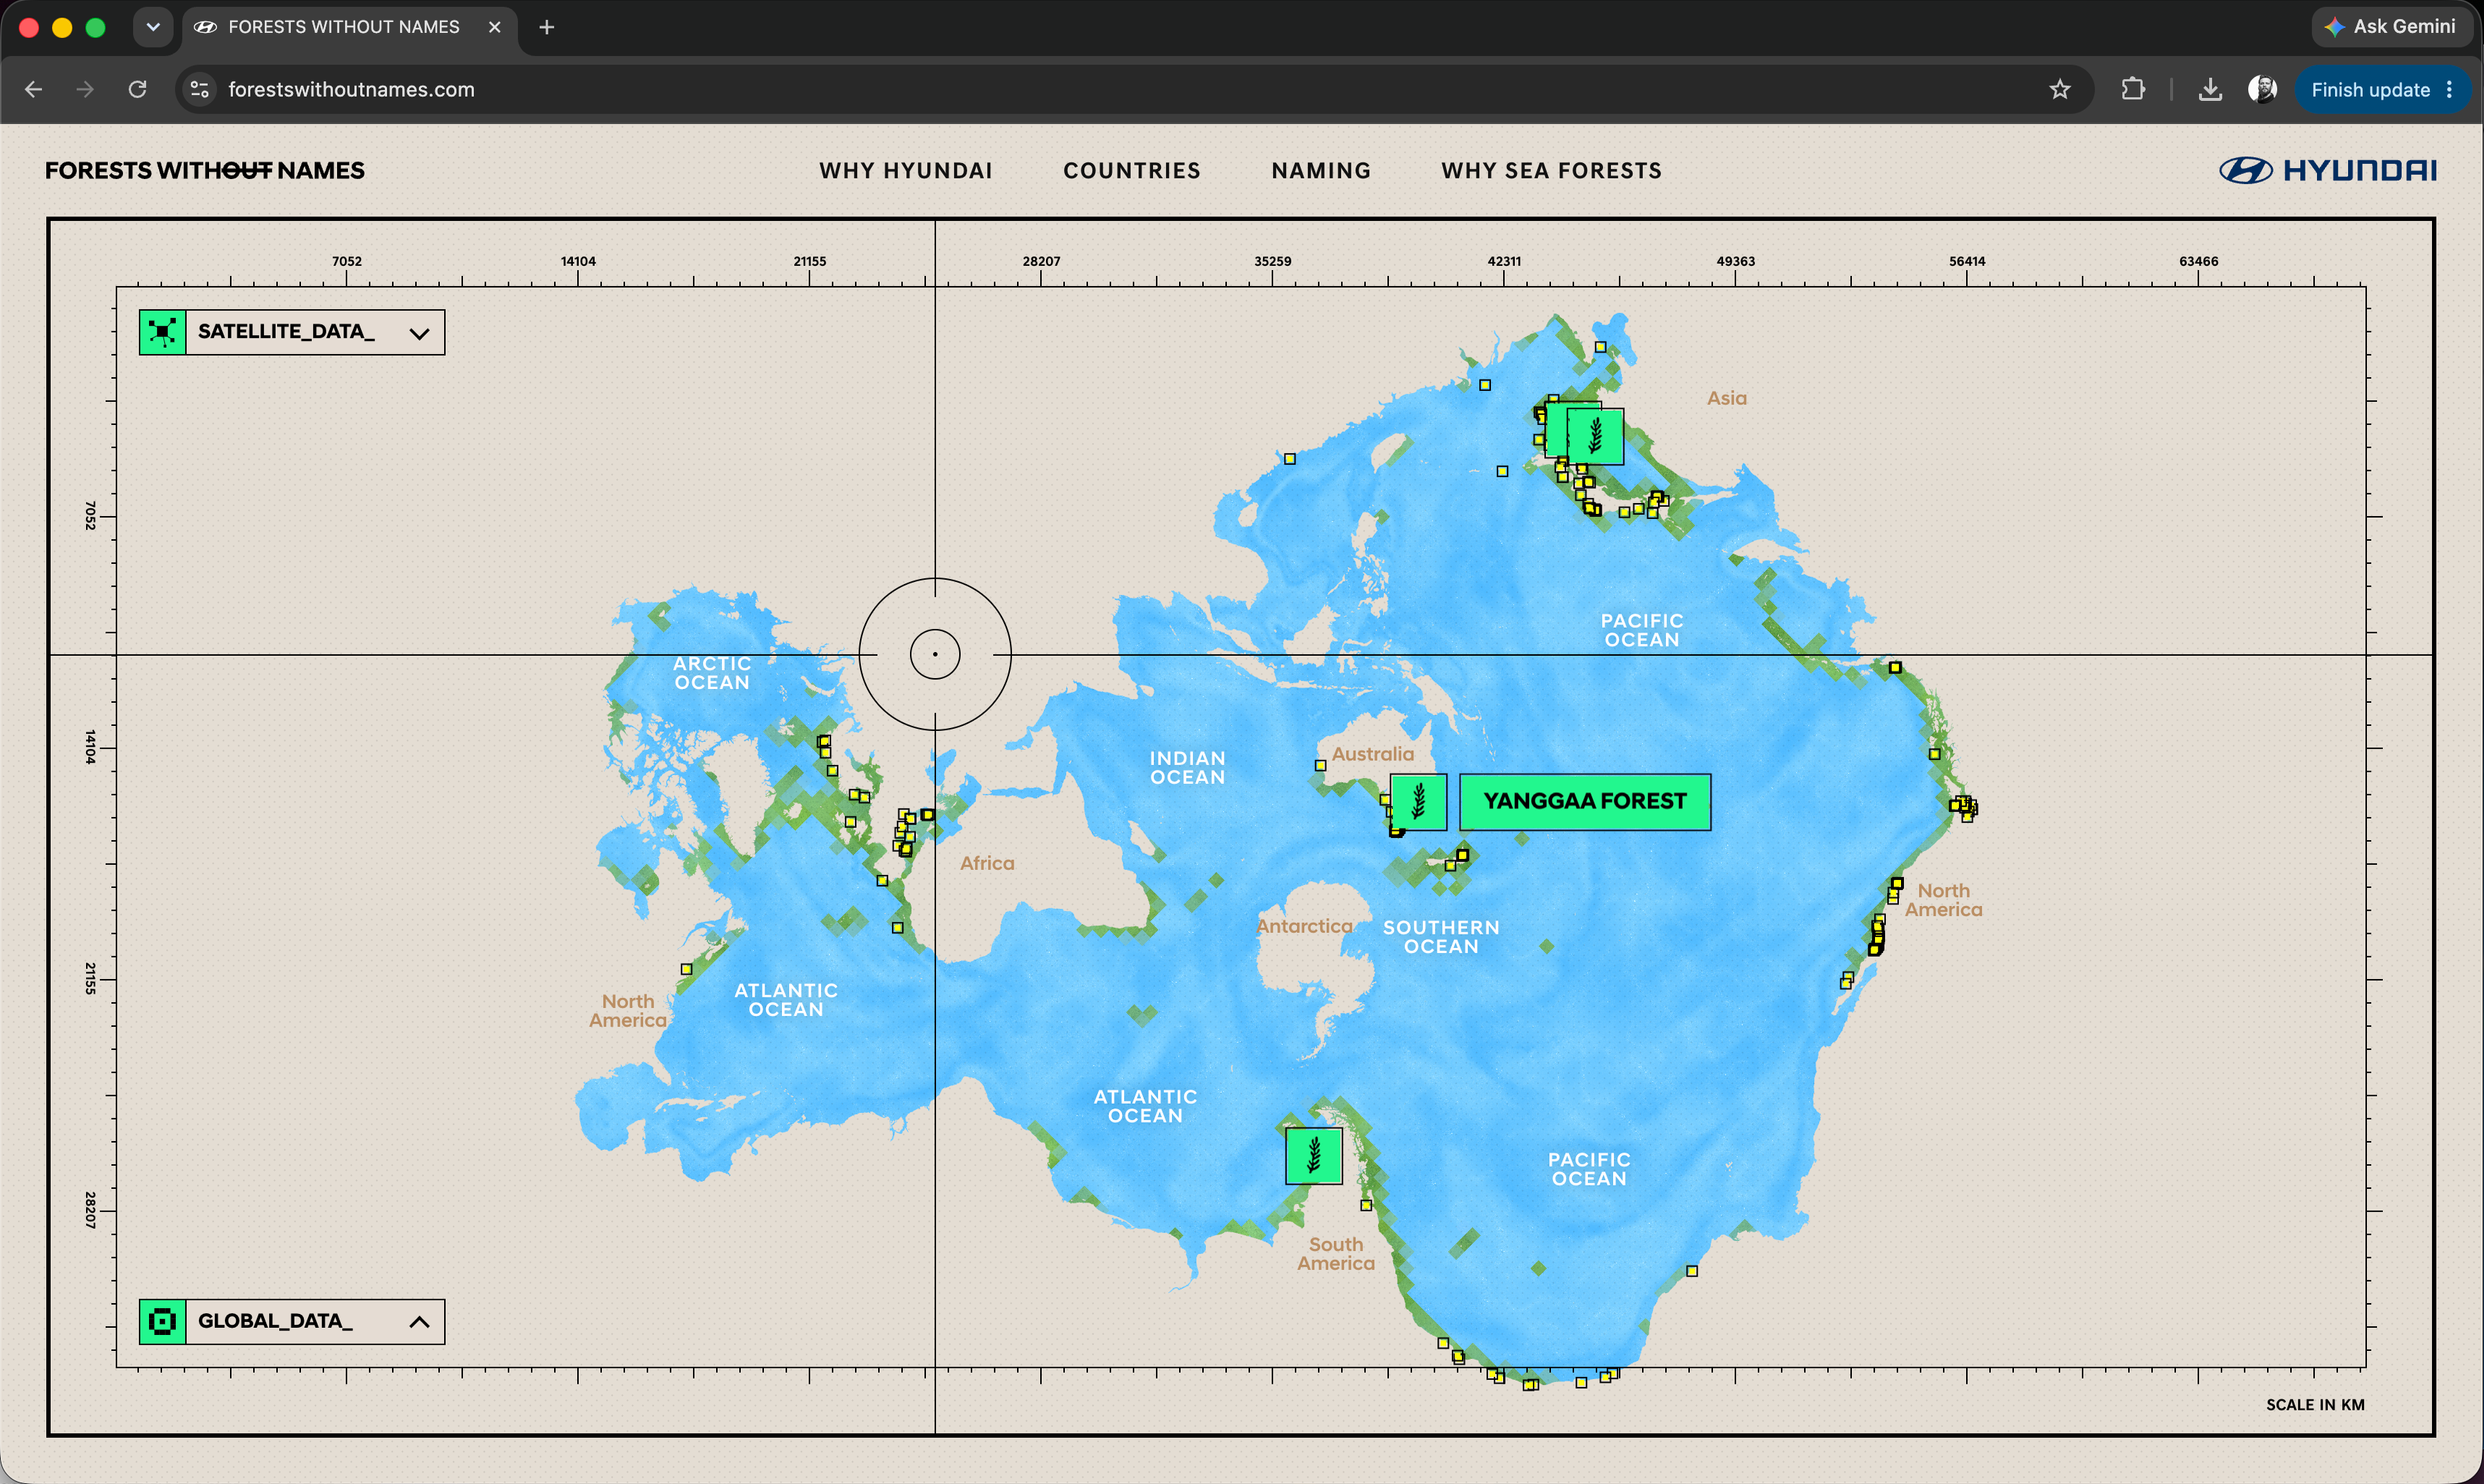This screenshot has height=1484, width=2484.
Task: Click the Asia continent label
Action: coord(1727,398)
